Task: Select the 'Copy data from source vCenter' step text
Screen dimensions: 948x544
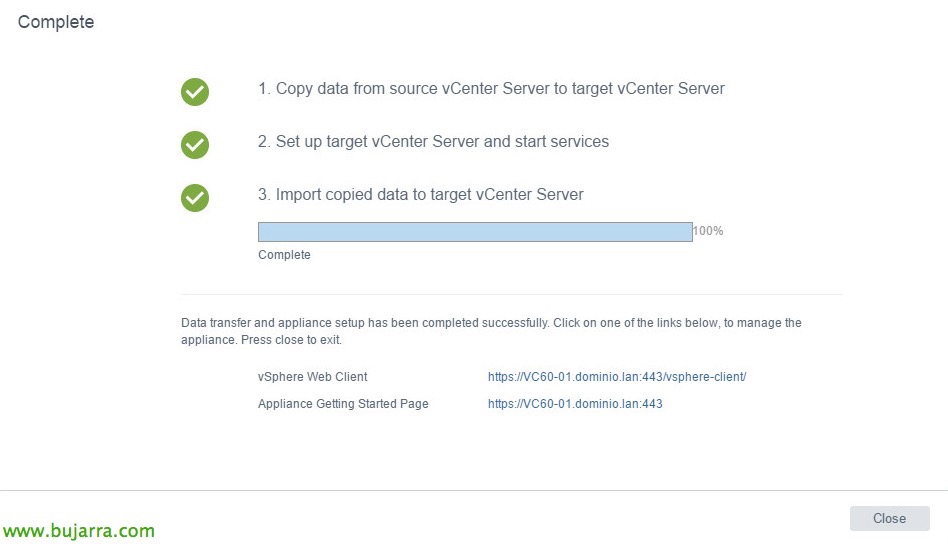Action: [491, 89]
